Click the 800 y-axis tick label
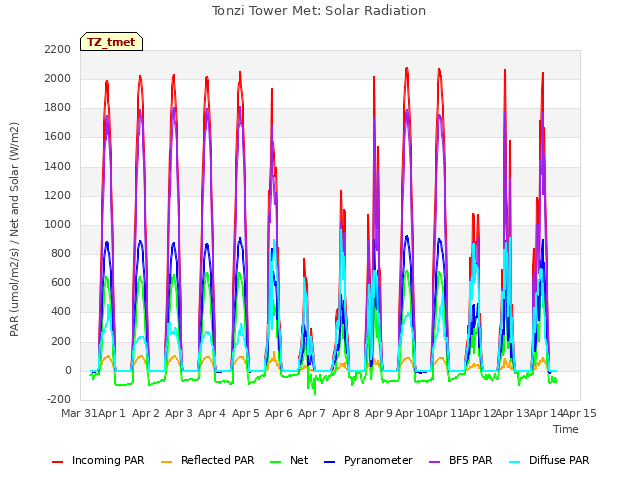The width and height of the screenshot is (640, 480). (61, 253)
